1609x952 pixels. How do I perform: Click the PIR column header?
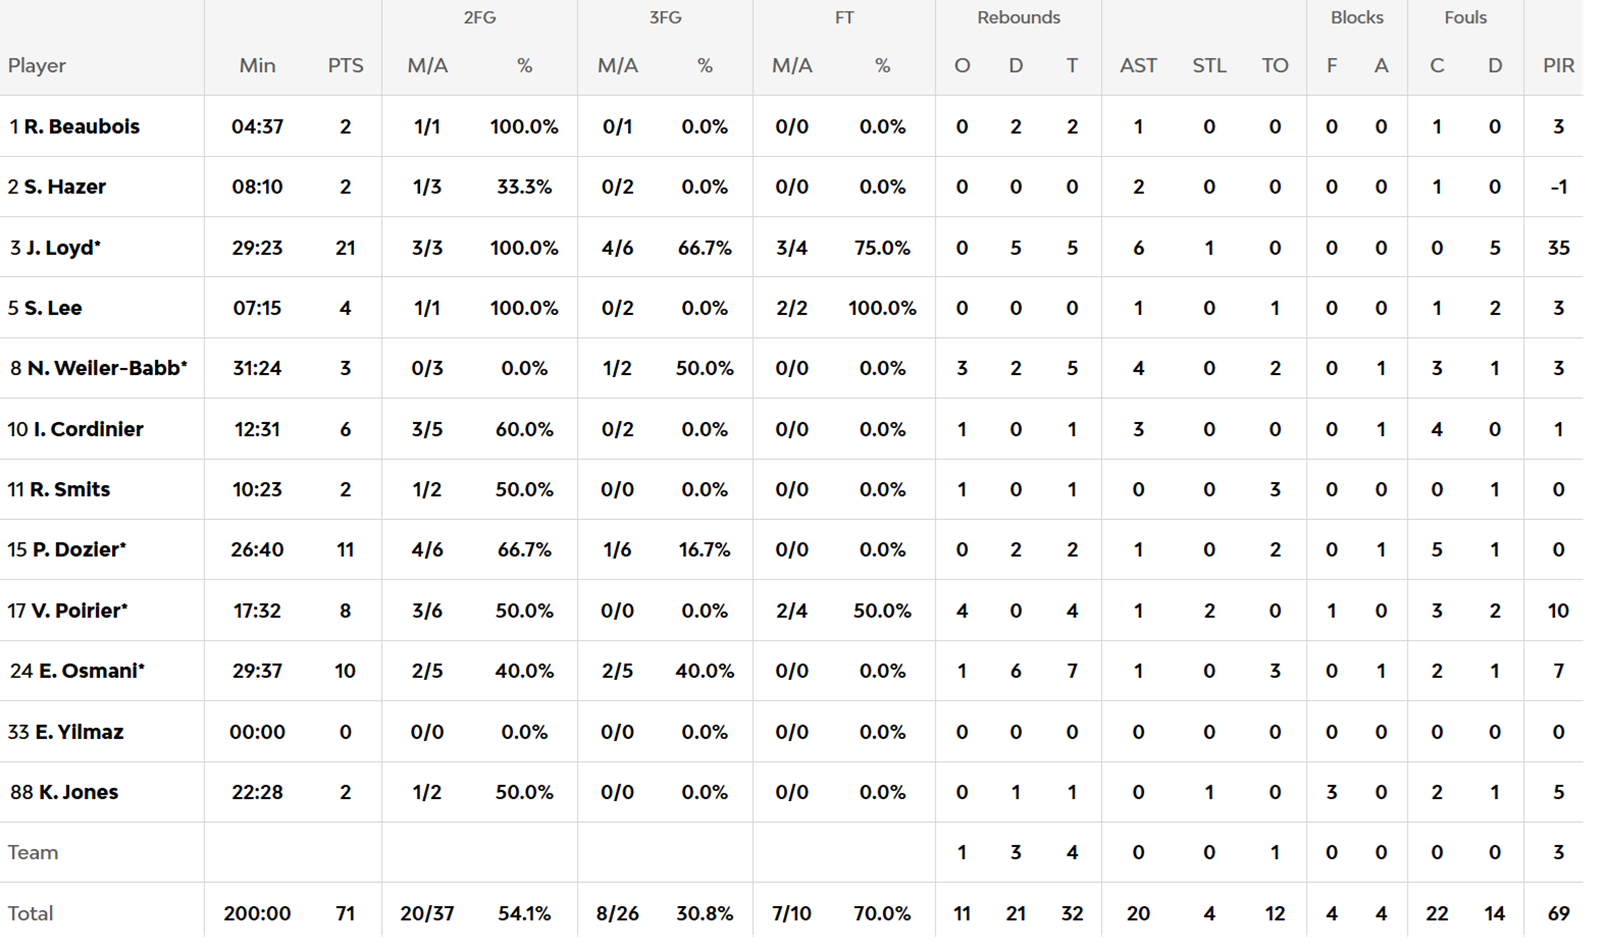[1558, 66]
